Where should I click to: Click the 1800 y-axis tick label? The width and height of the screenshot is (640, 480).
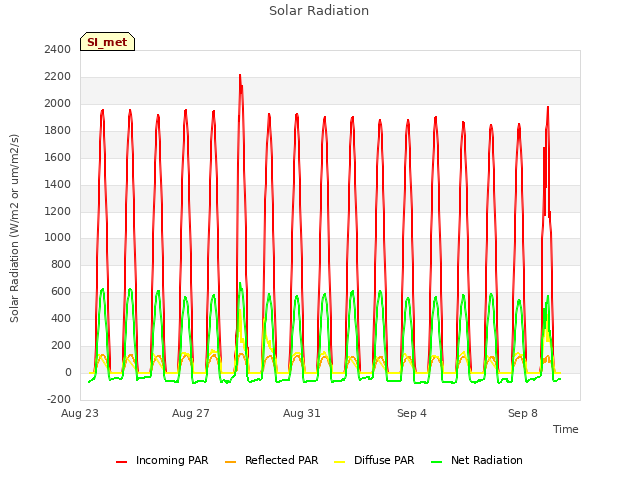point(58,131)
